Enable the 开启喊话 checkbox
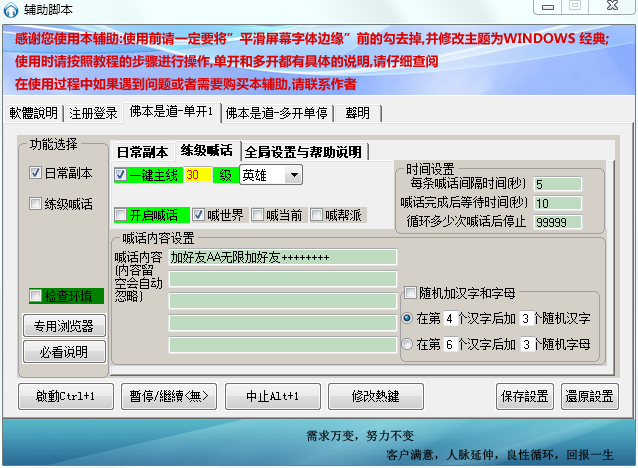638x468 pixels. tap(120, 214)
